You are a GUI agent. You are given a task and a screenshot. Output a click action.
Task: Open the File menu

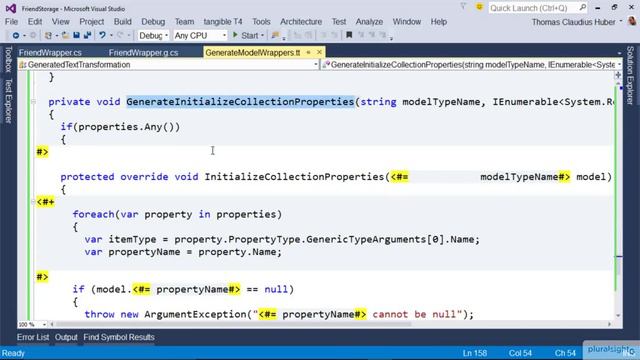(11, 22)
